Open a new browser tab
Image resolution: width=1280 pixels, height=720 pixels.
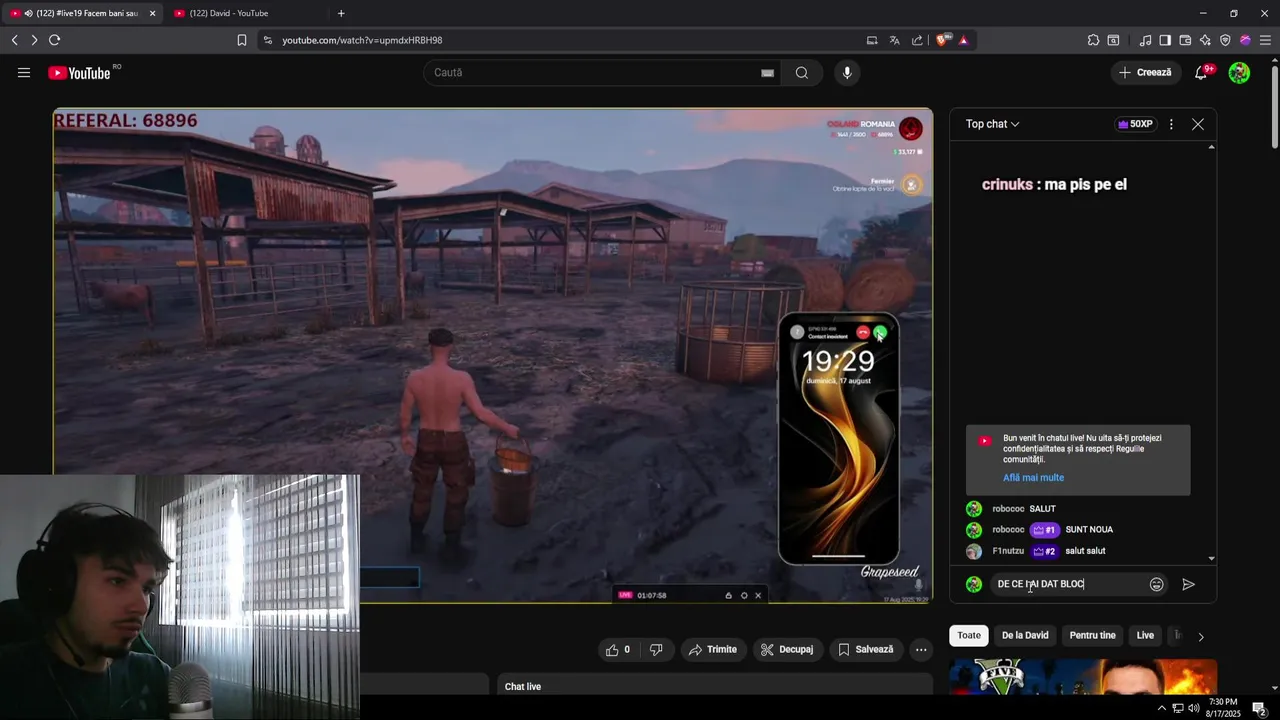(341, 13)
